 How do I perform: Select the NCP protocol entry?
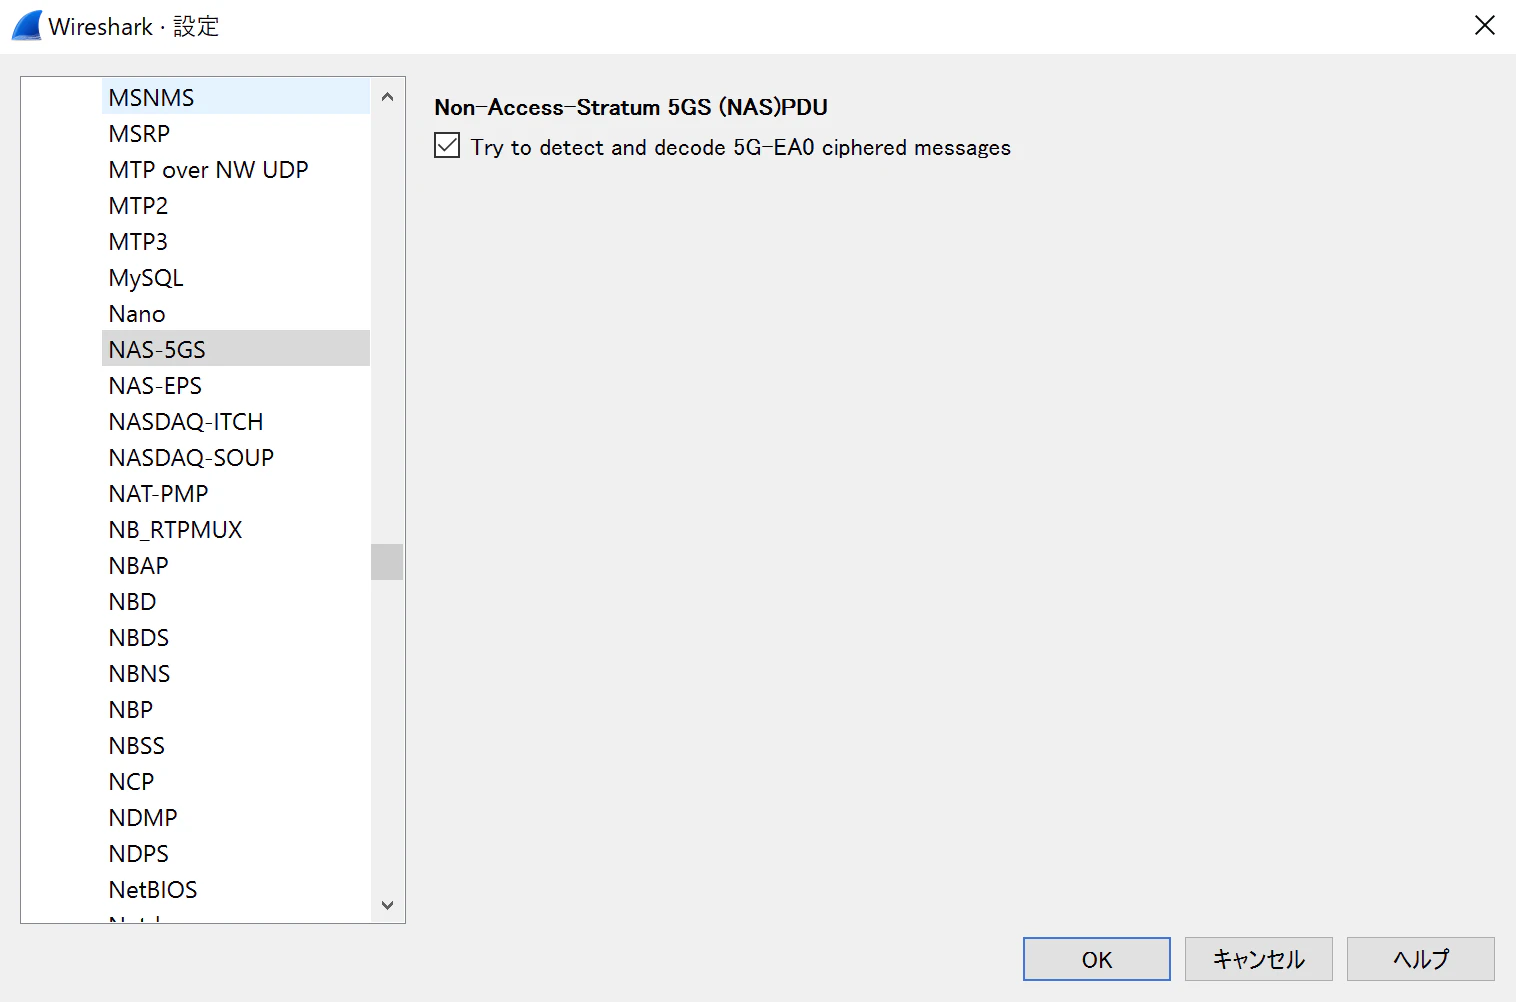[x=236, y=781]
